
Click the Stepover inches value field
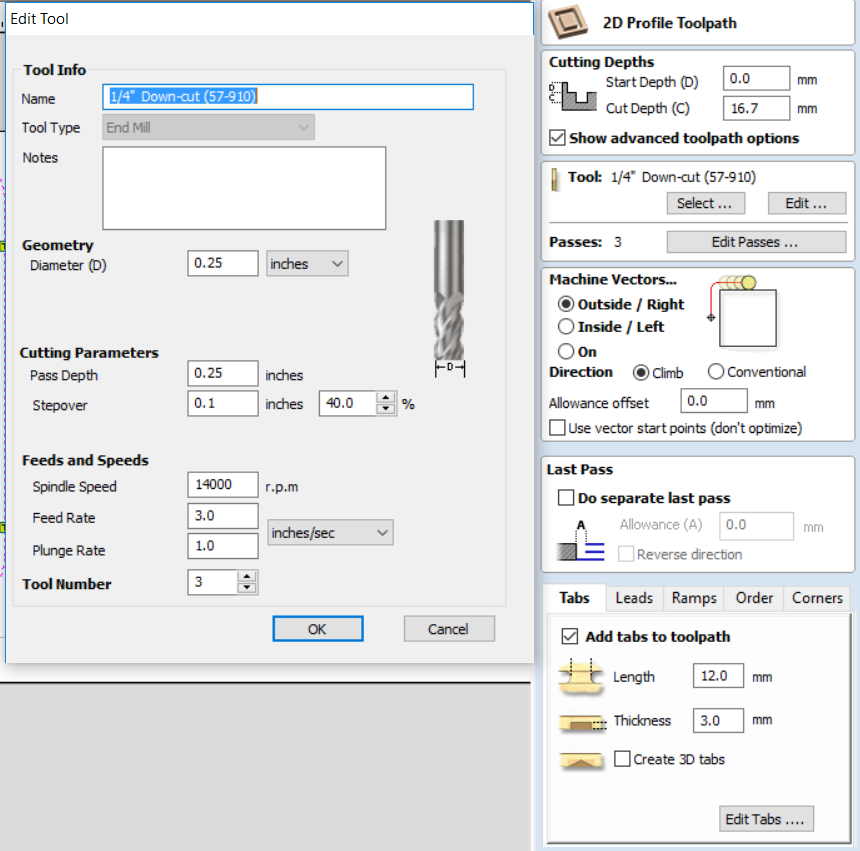(x=223, y=403)
